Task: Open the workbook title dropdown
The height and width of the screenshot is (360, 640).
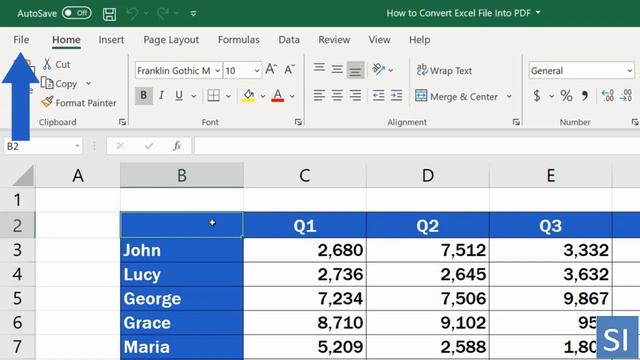Action: (538, 13)
